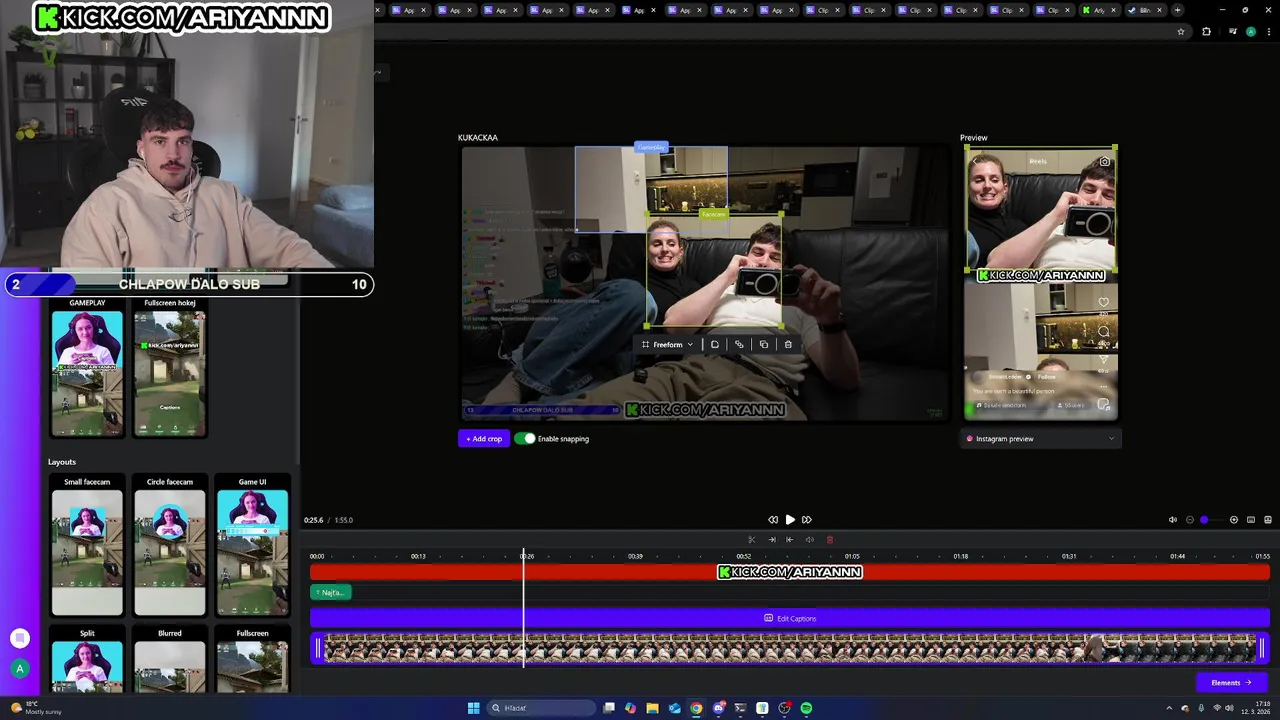The height and width of the screenshot is (720, 1280).
Task: Click the timeline zoom slider knob
Action: [1204, 520]
